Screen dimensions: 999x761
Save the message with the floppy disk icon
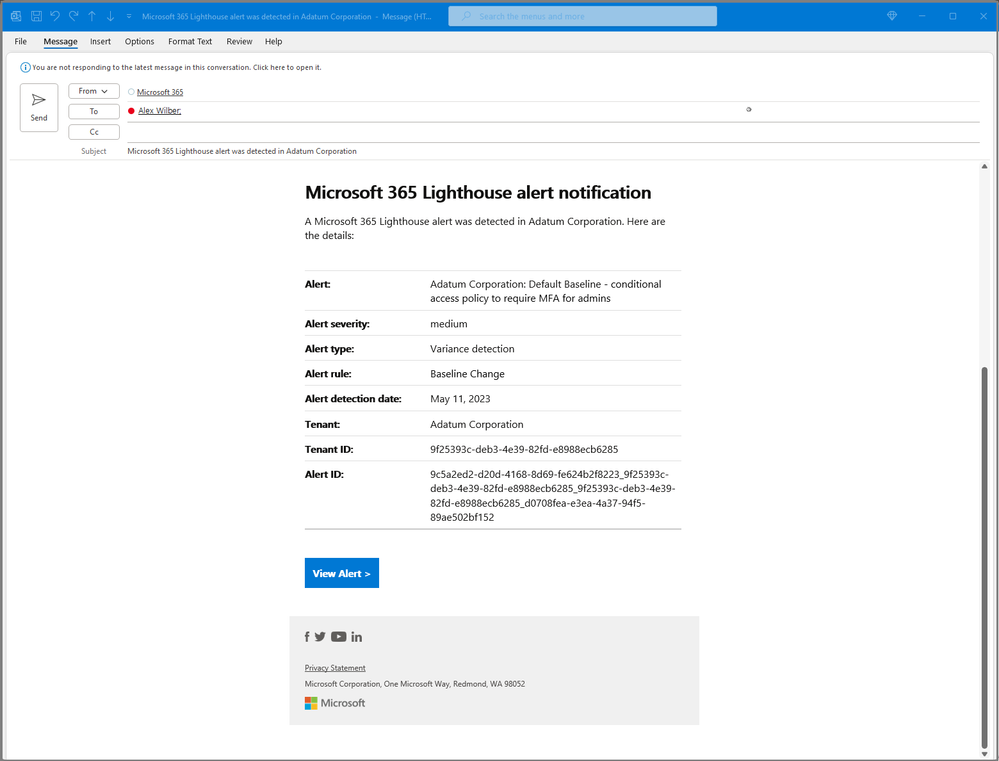pyautogui.click(x=36, y=16)
